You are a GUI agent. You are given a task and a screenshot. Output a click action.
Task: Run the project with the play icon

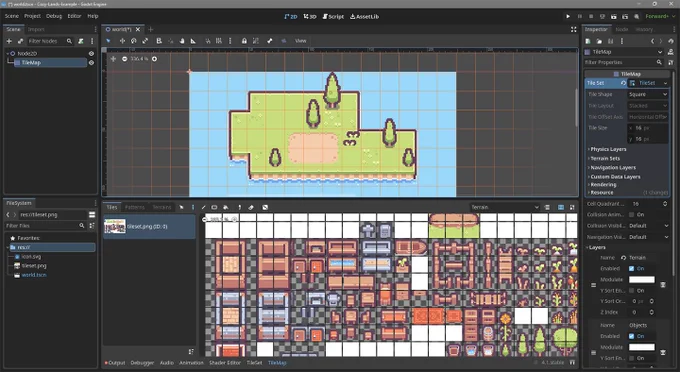click(x=568, y=16)
